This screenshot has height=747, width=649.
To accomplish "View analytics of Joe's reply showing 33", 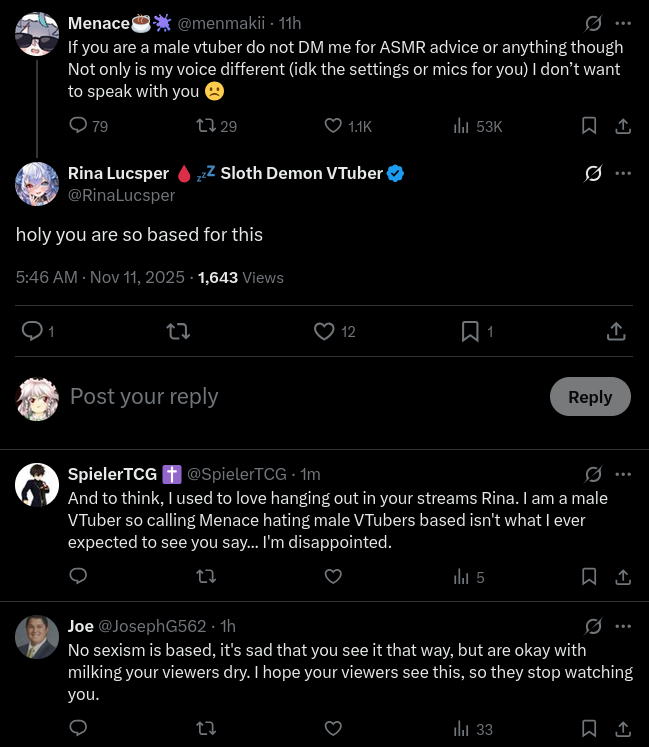I will pyautogui.click(x=473, y=729).
